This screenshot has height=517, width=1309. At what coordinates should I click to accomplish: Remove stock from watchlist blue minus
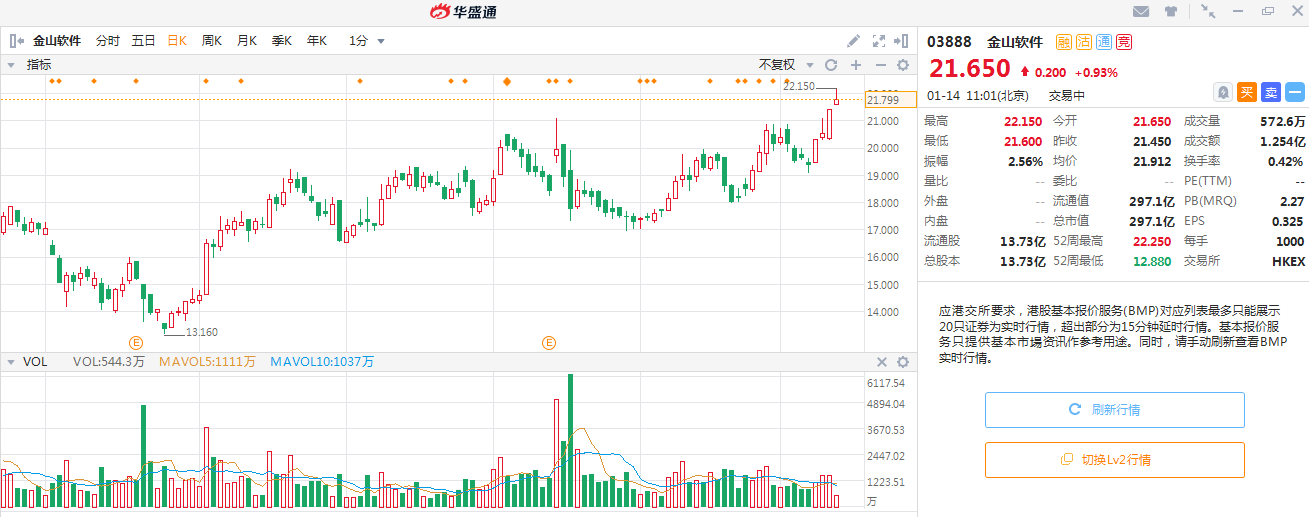coord(1294,92)
